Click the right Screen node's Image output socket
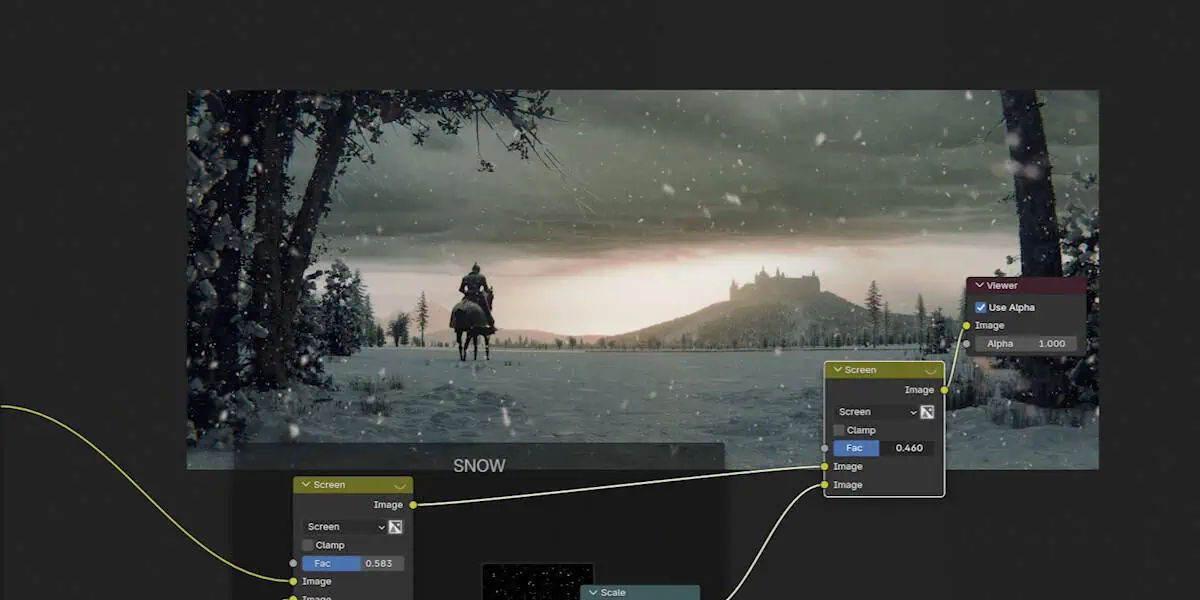This screenshot has width=1200, height=600. (944, 390)
